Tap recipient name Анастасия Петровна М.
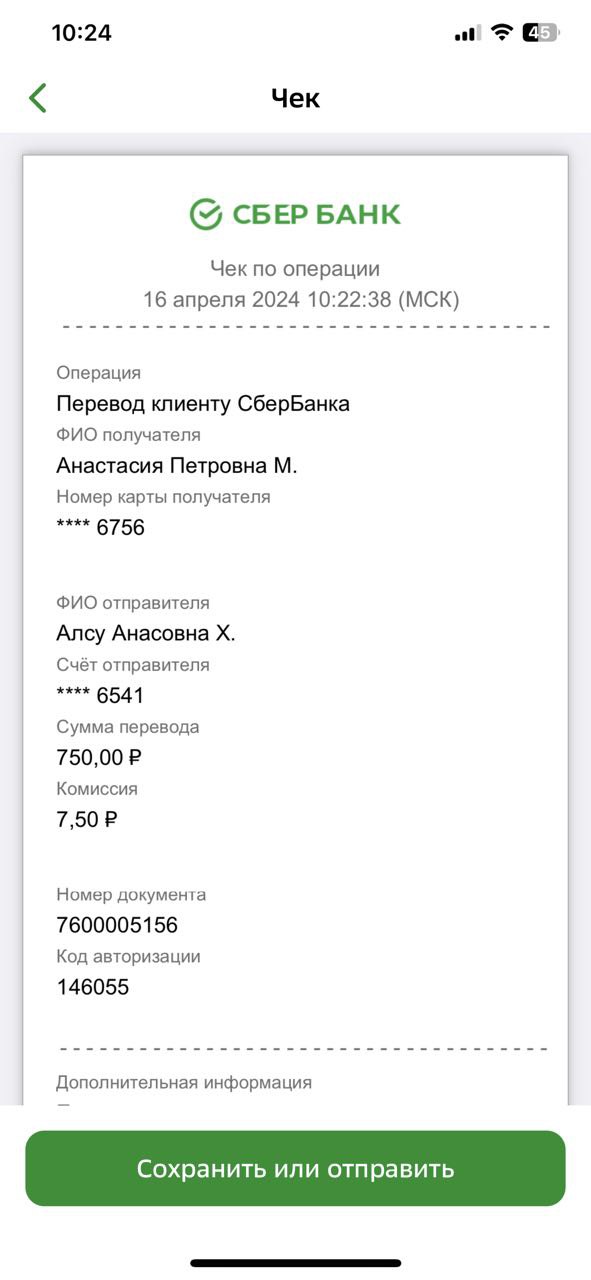591x1280 pixels. pos(177,466)
